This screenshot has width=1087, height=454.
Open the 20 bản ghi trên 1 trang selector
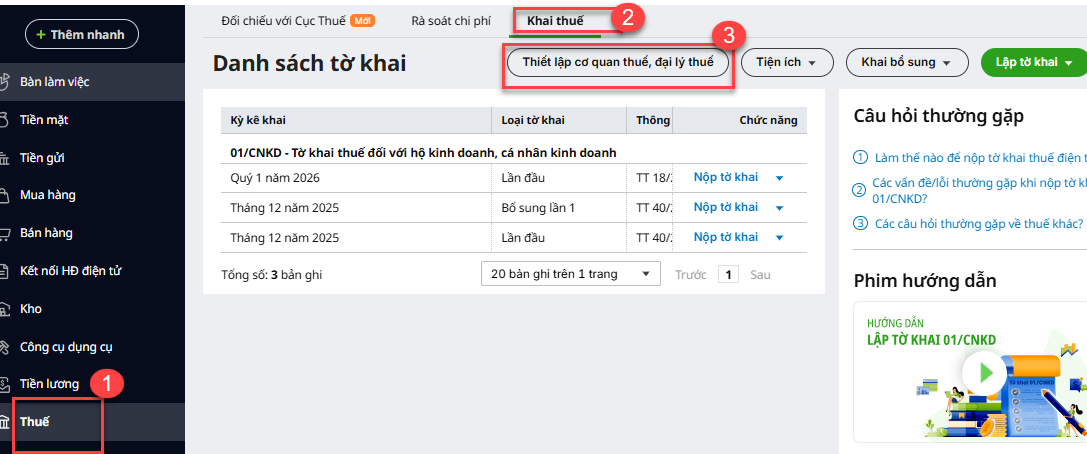pyautogui.click(x=571, y=273)
